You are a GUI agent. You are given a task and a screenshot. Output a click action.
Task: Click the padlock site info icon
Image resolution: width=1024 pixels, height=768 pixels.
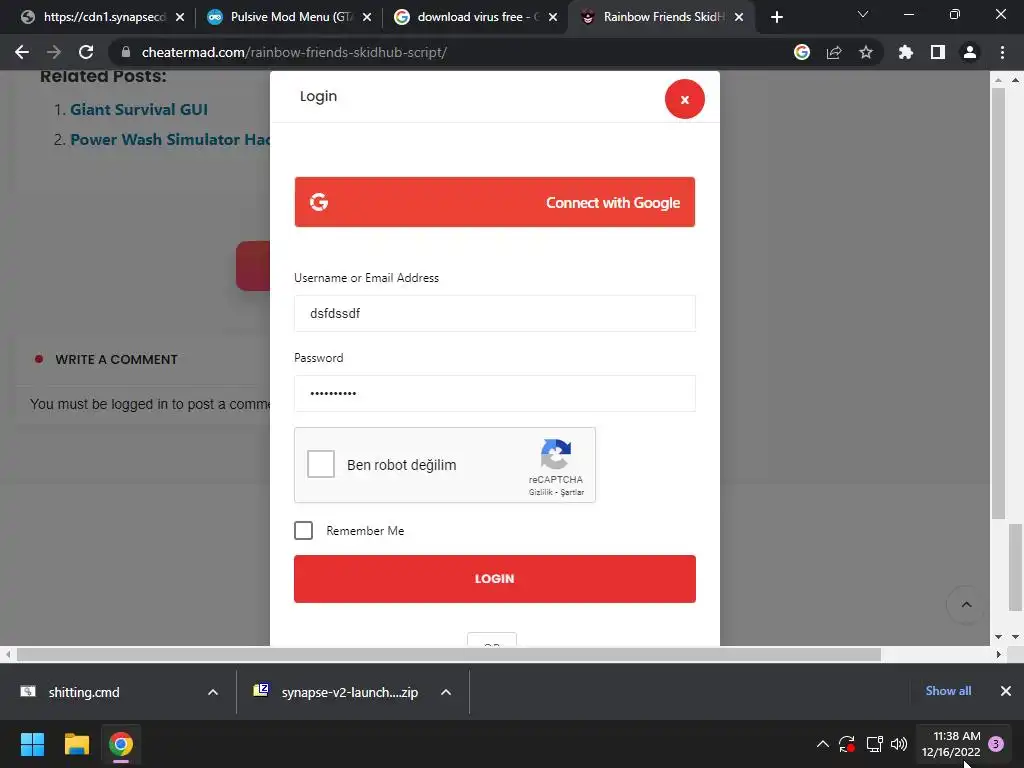pos(126,52)
